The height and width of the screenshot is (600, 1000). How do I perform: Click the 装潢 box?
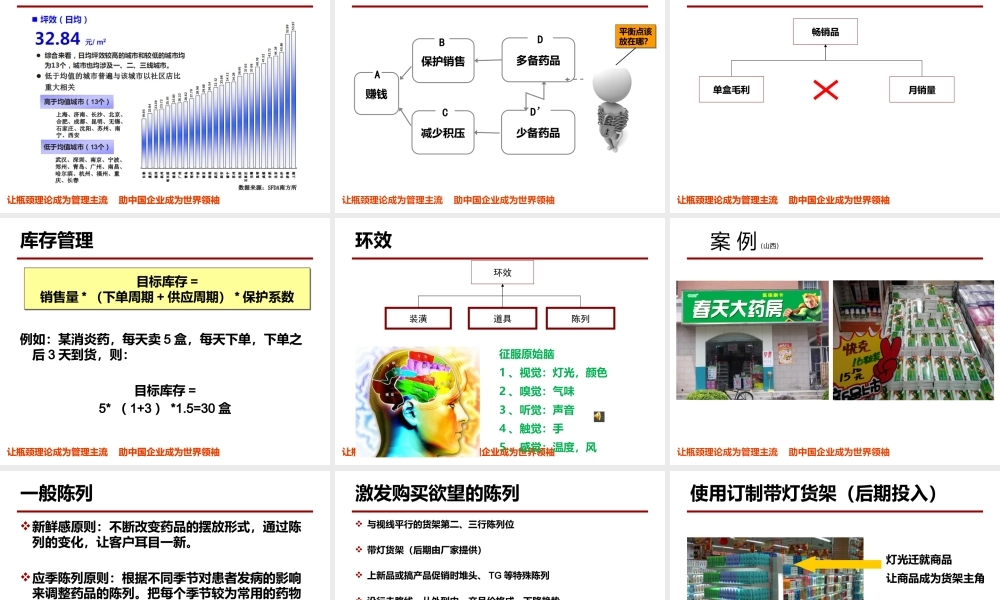(x=418, y=318)
